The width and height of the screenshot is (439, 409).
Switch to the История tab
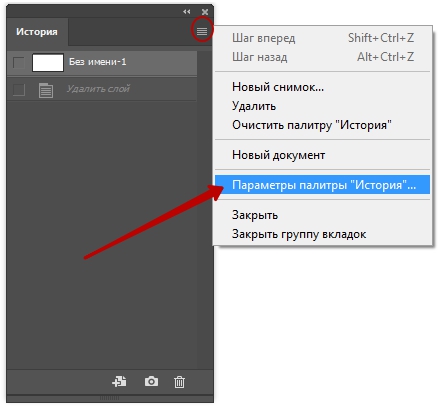(x=37, y=32)
